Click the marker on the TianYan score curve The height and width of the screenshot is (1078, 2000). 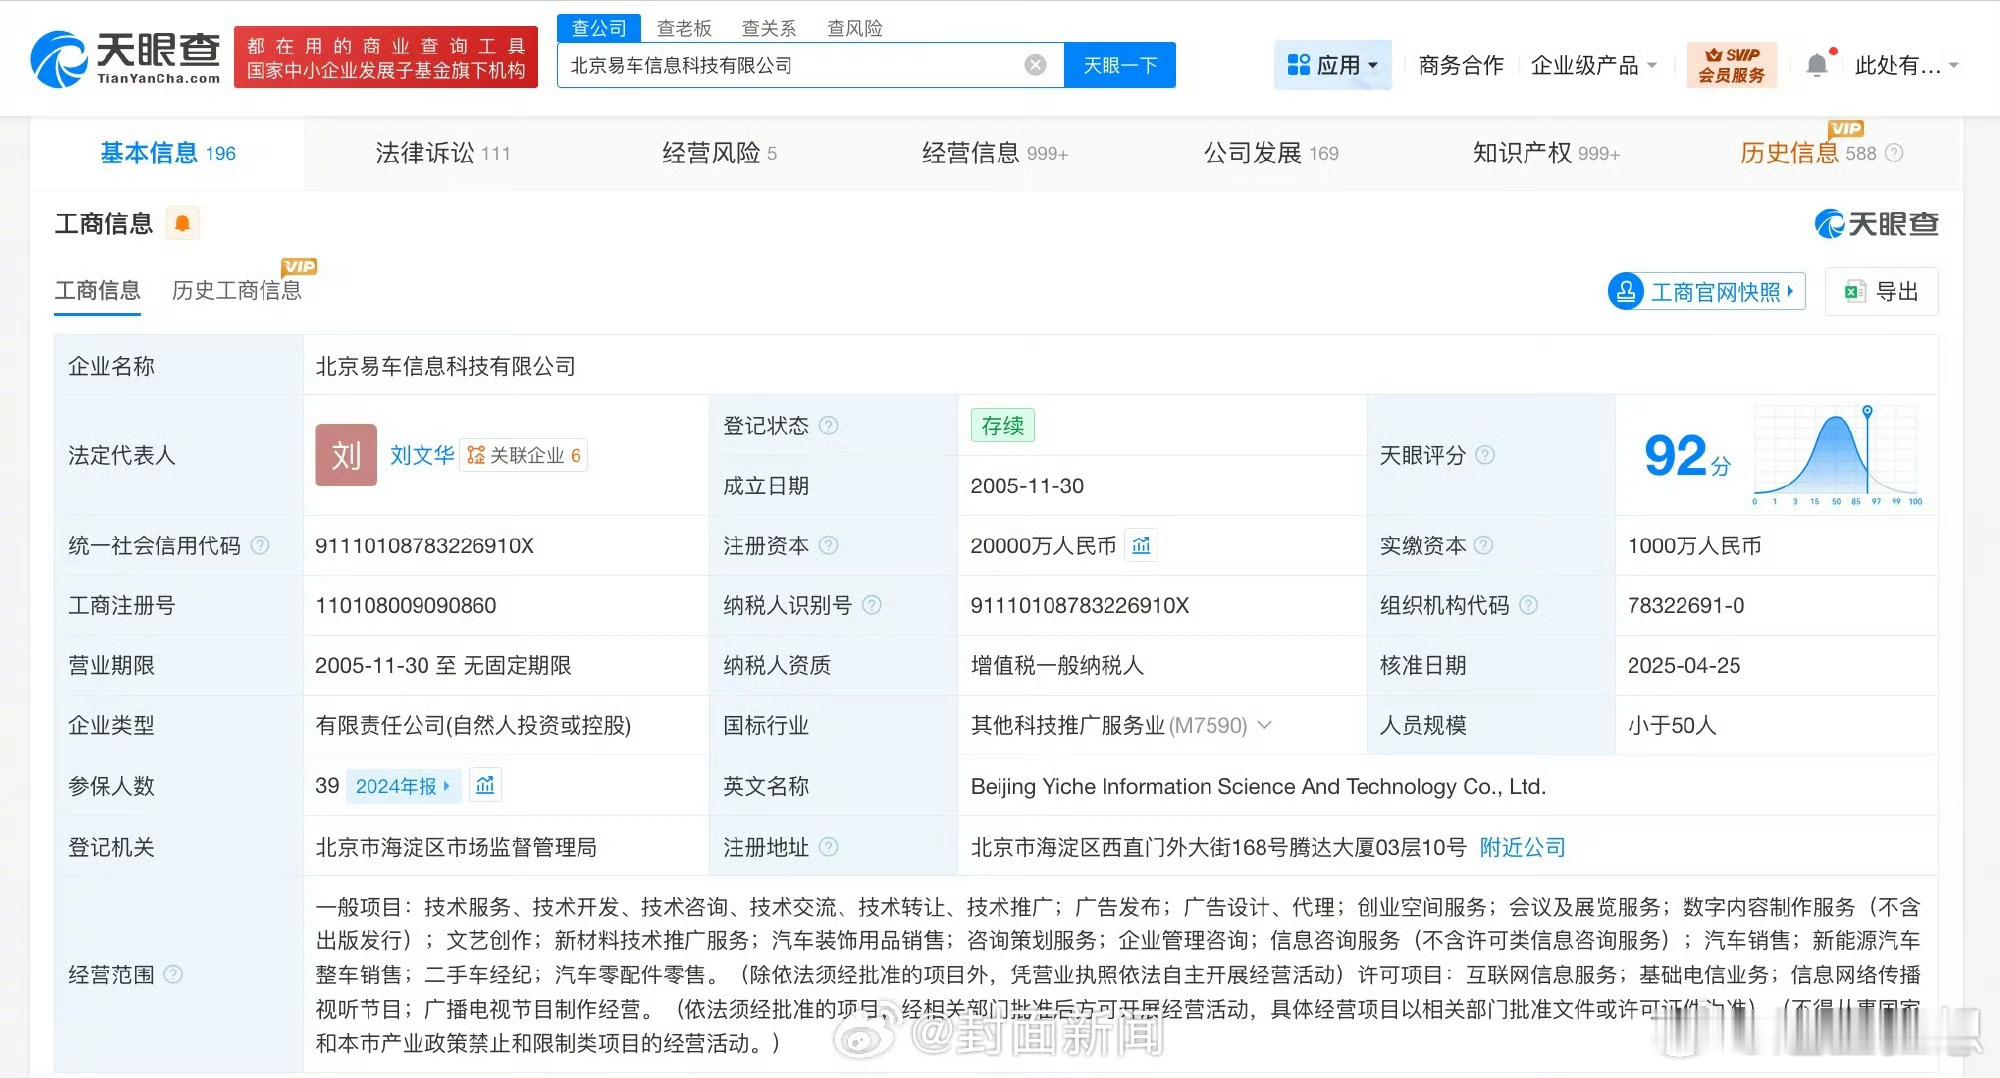pos(1868,410)
